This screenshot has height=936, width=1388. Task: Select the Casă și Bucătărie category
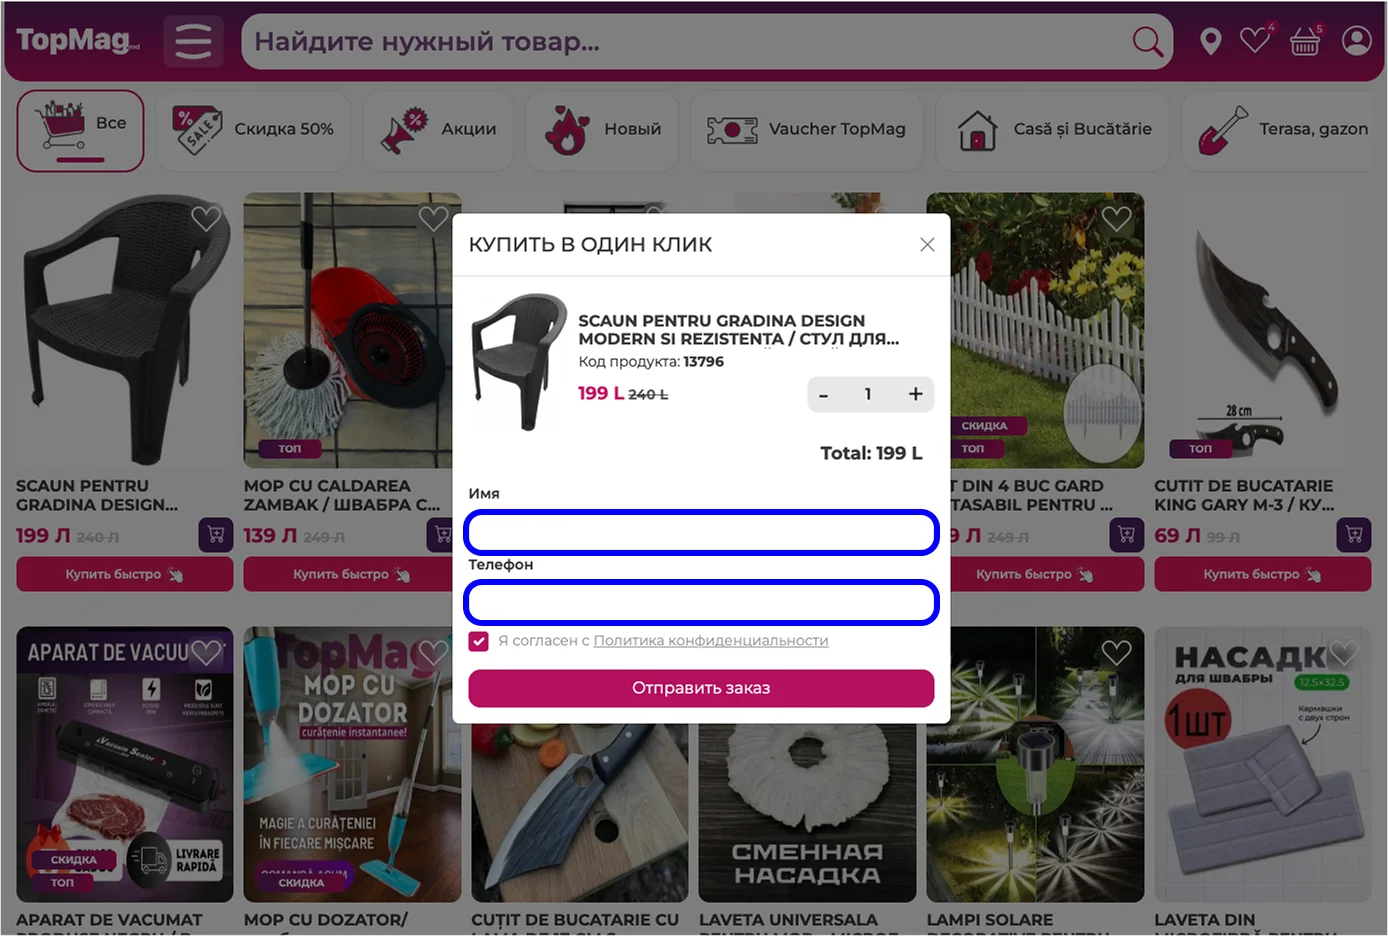tap(1052, 130)
